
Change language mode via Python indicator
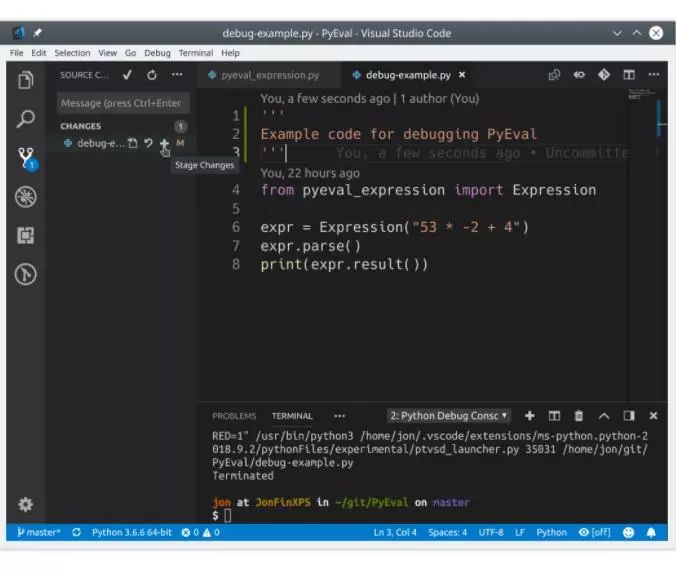551,532
